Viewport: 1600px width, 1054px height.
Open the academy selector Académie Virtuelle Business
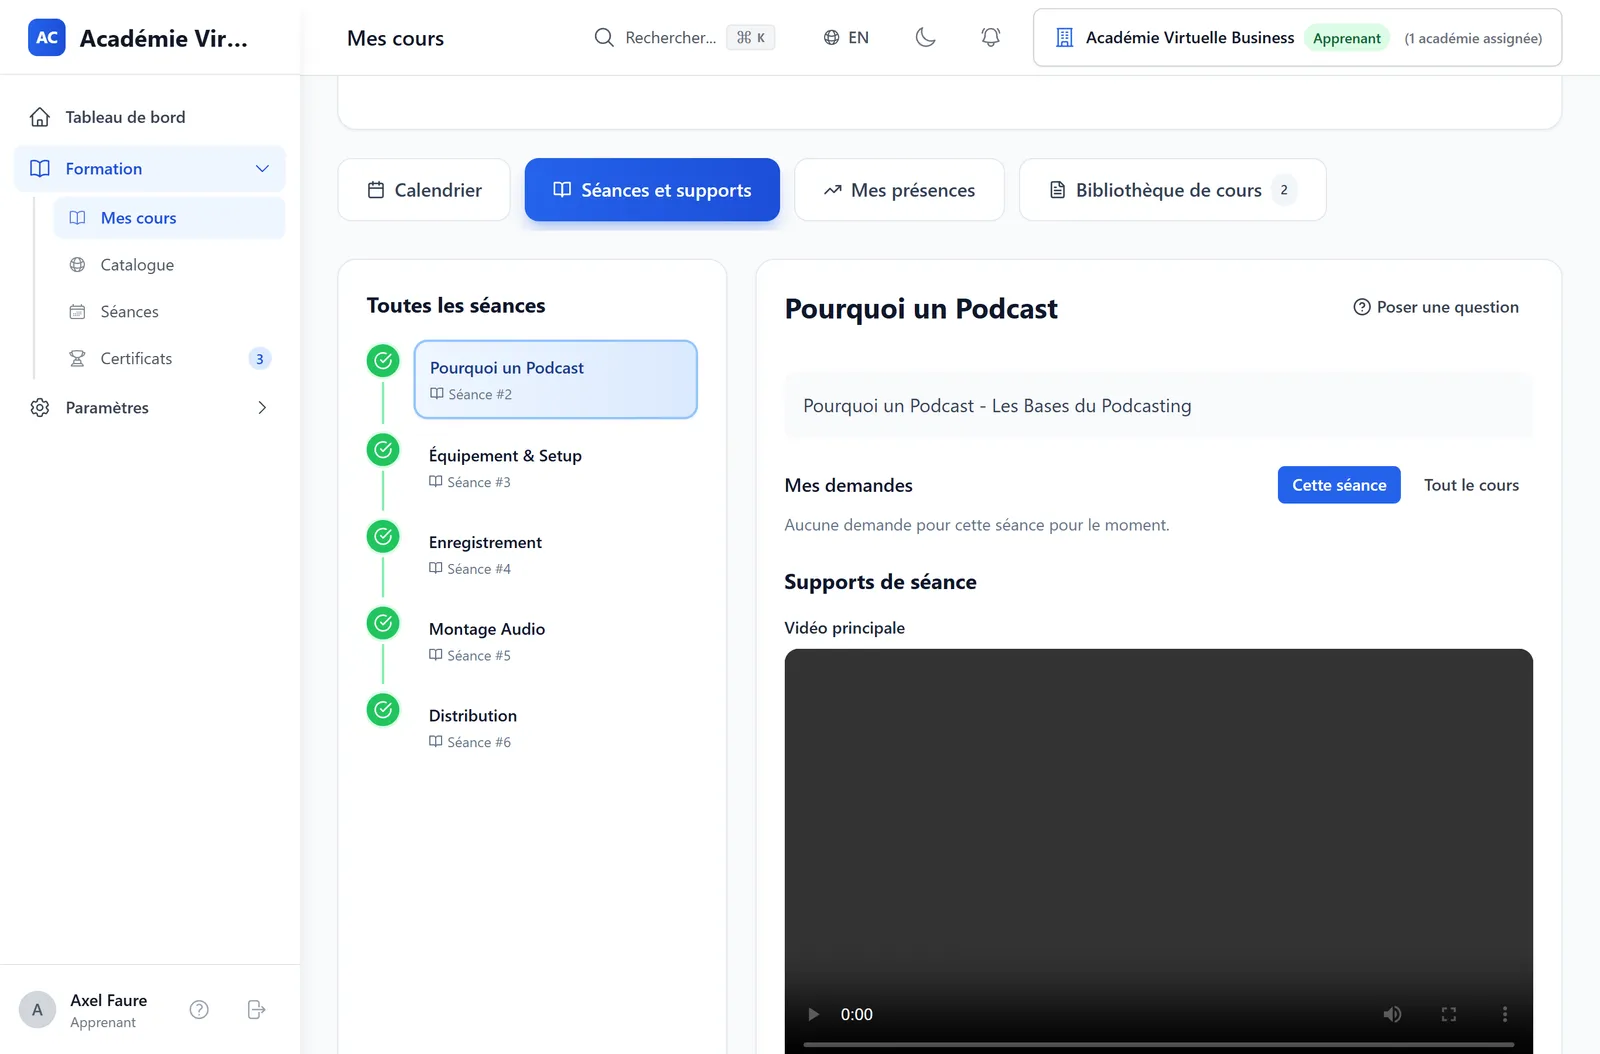pyautogui.click(x=1297, y=38)
